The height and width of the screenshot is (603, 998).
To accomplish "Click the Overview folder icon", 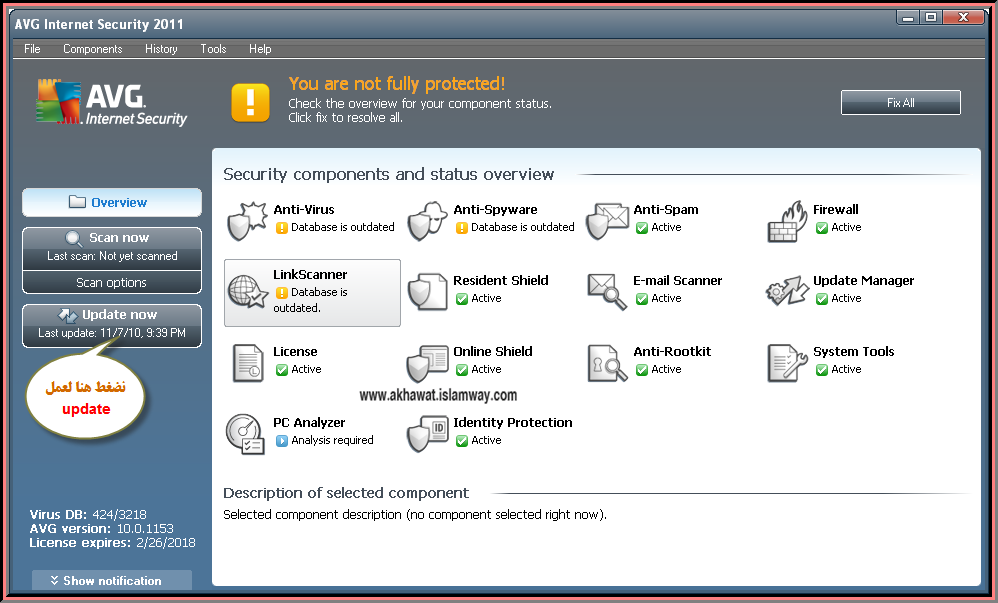I will tap(78, 202).
